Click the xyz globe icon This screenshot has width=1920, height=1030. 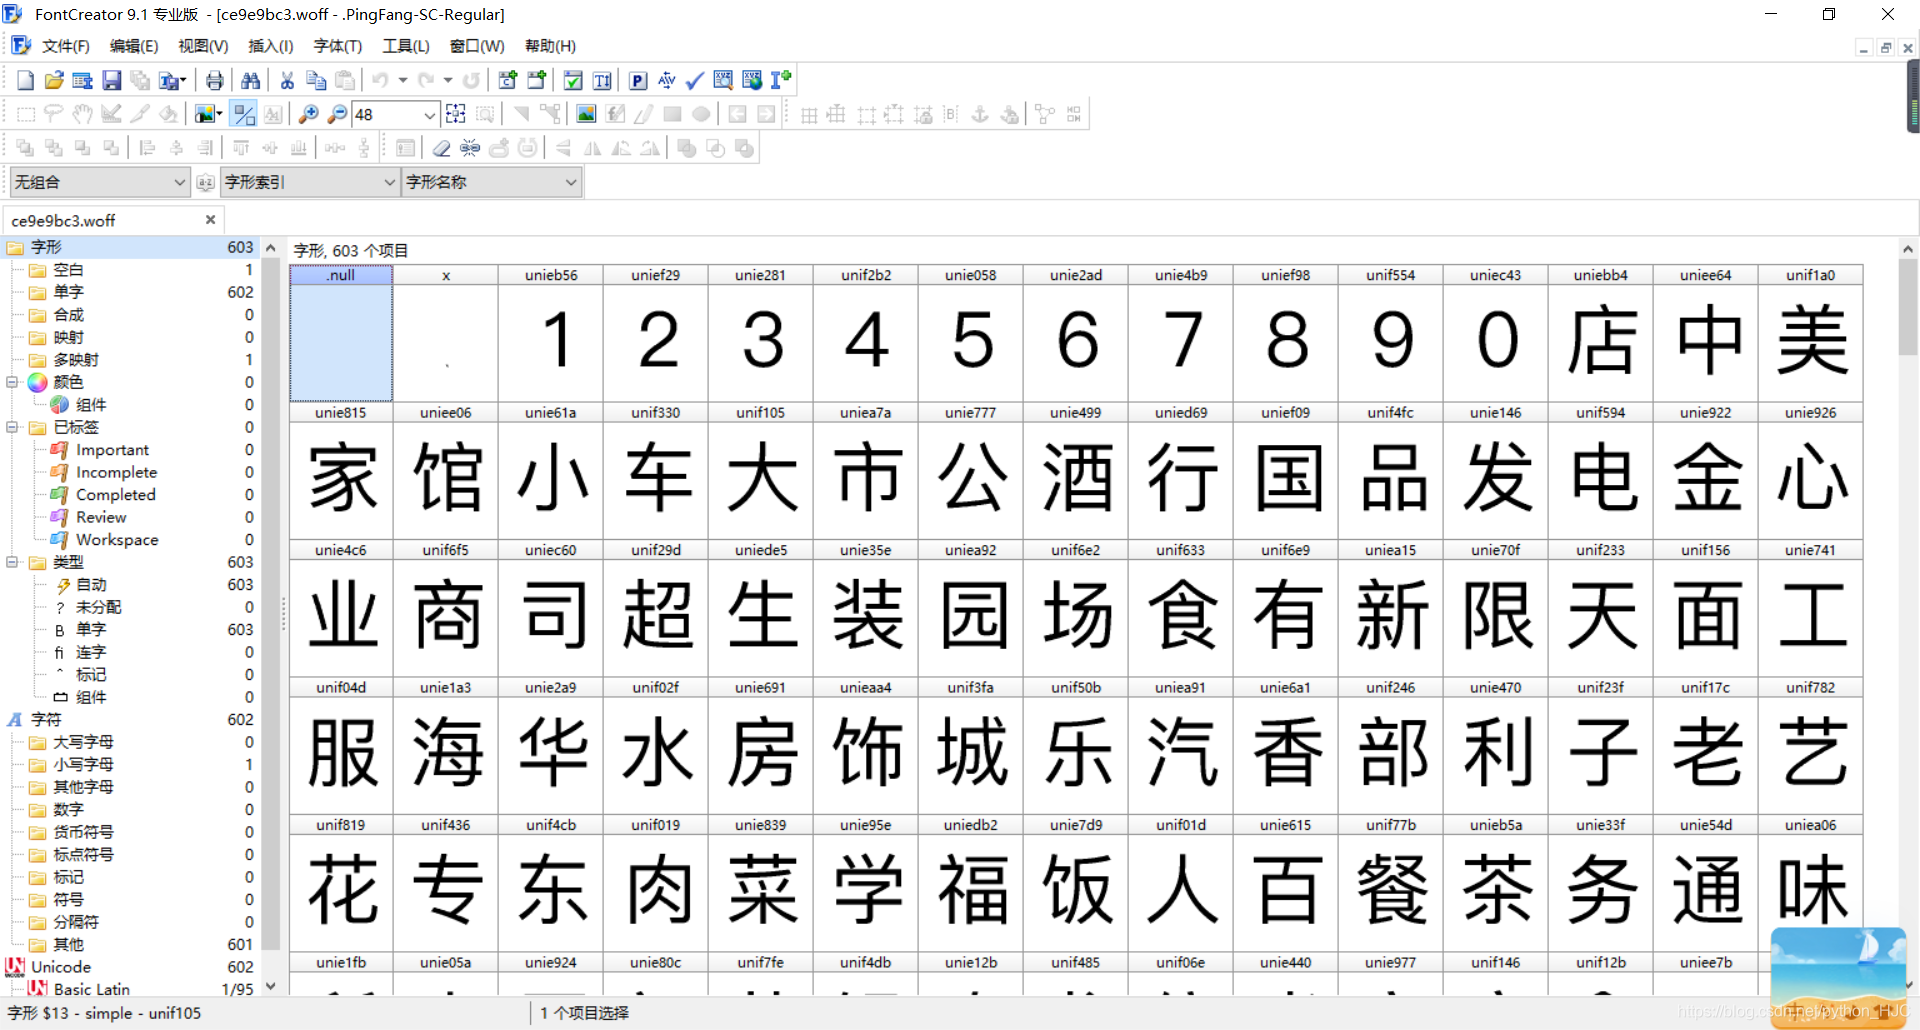752,80
